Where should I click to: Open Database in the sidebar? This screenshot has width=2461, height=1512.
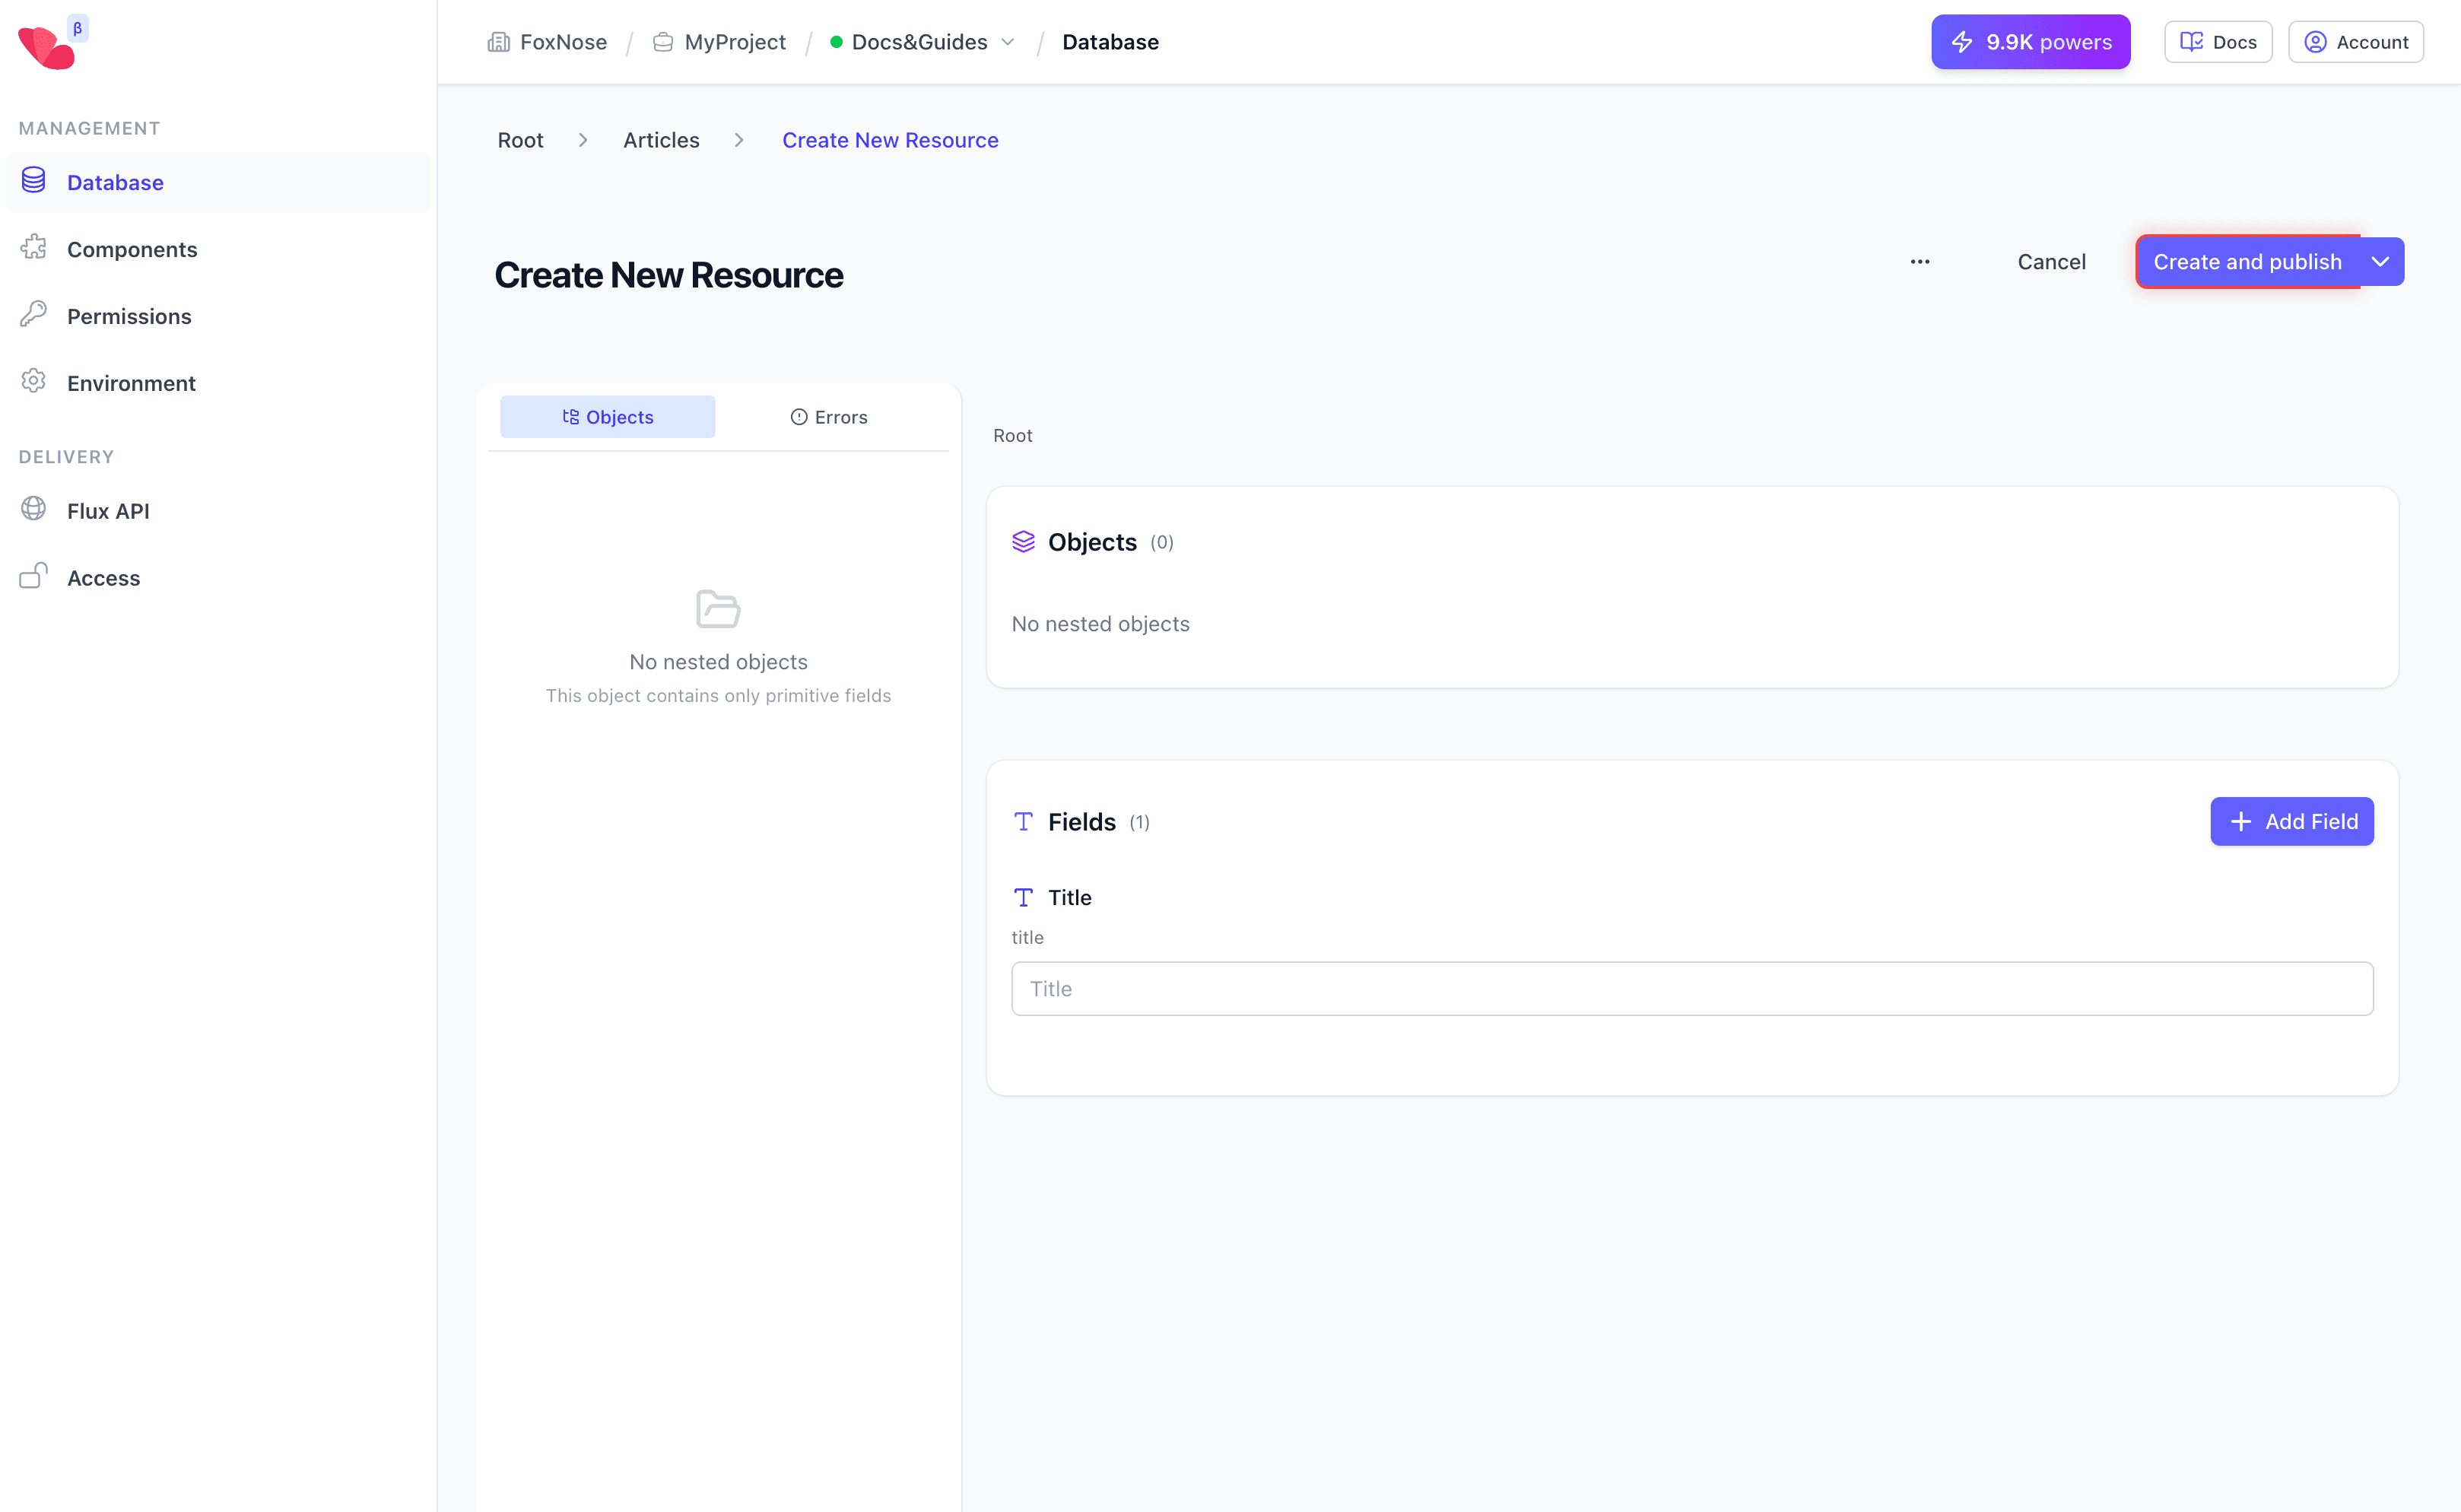[218, 182]
